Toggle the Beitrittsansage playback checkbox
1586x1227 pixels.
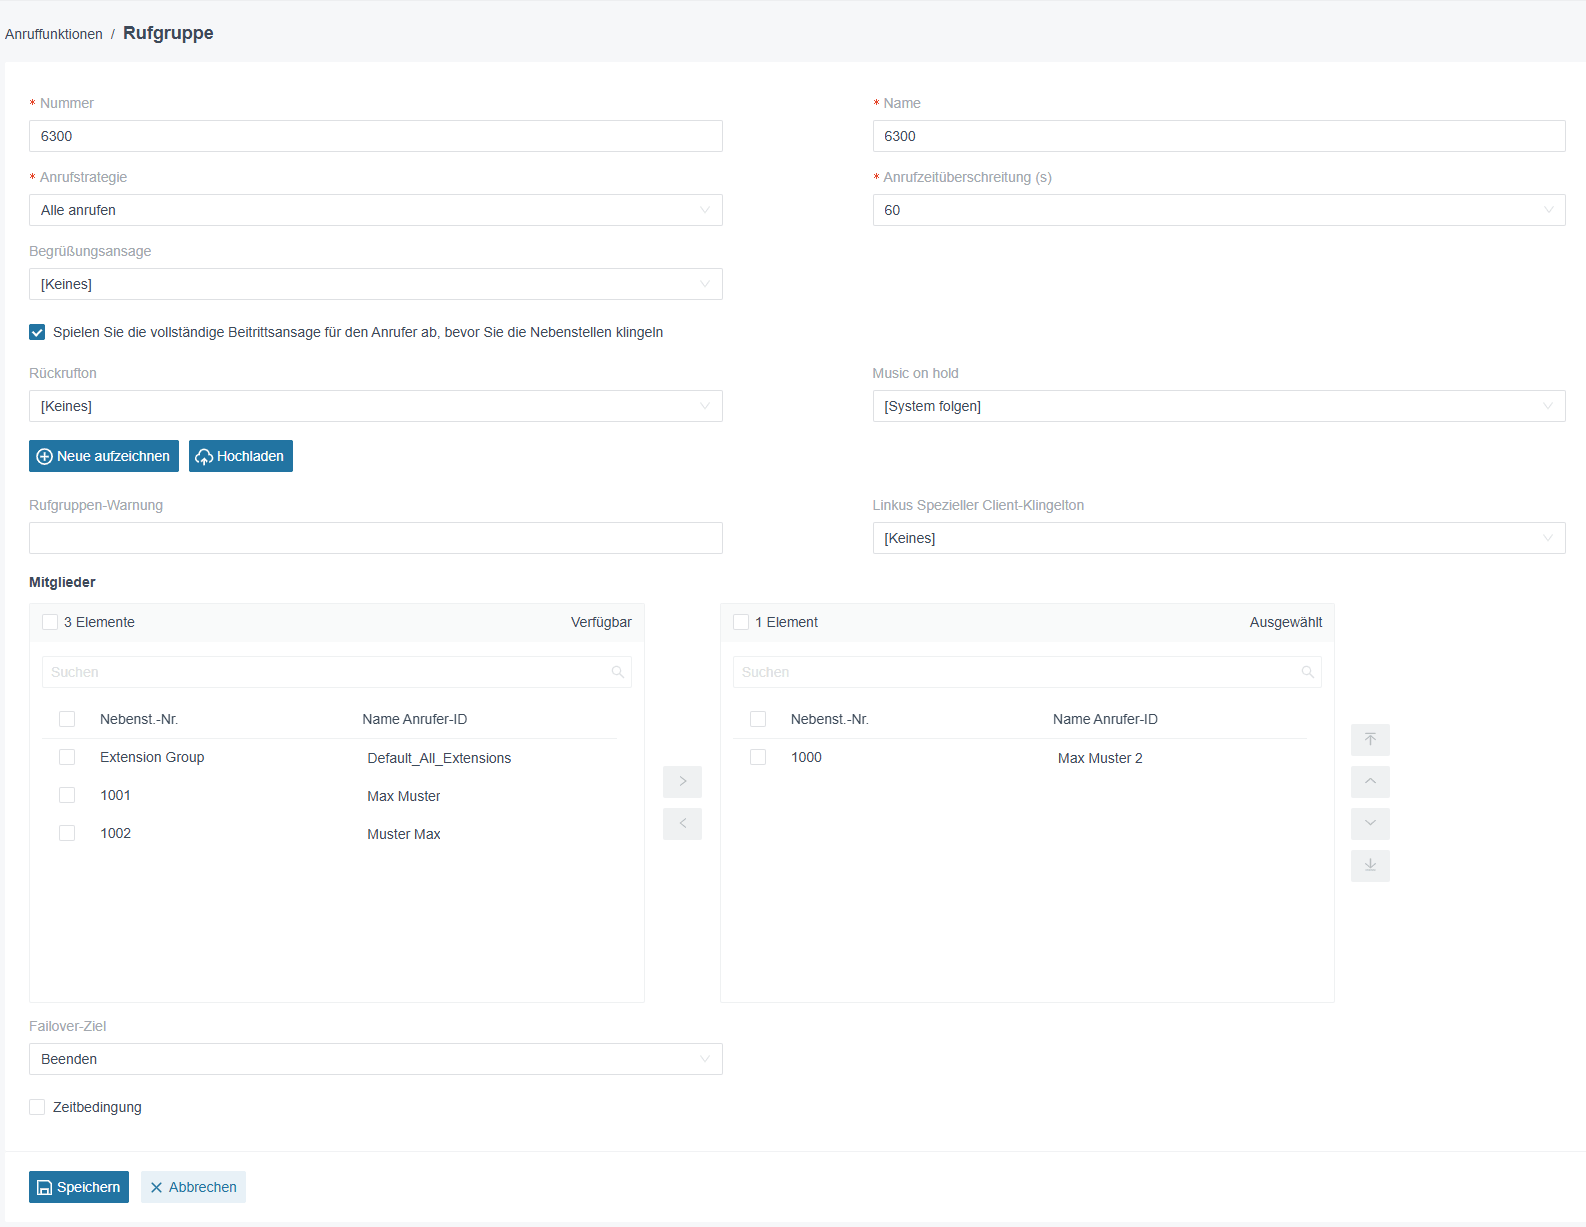(x=37, y=332)
